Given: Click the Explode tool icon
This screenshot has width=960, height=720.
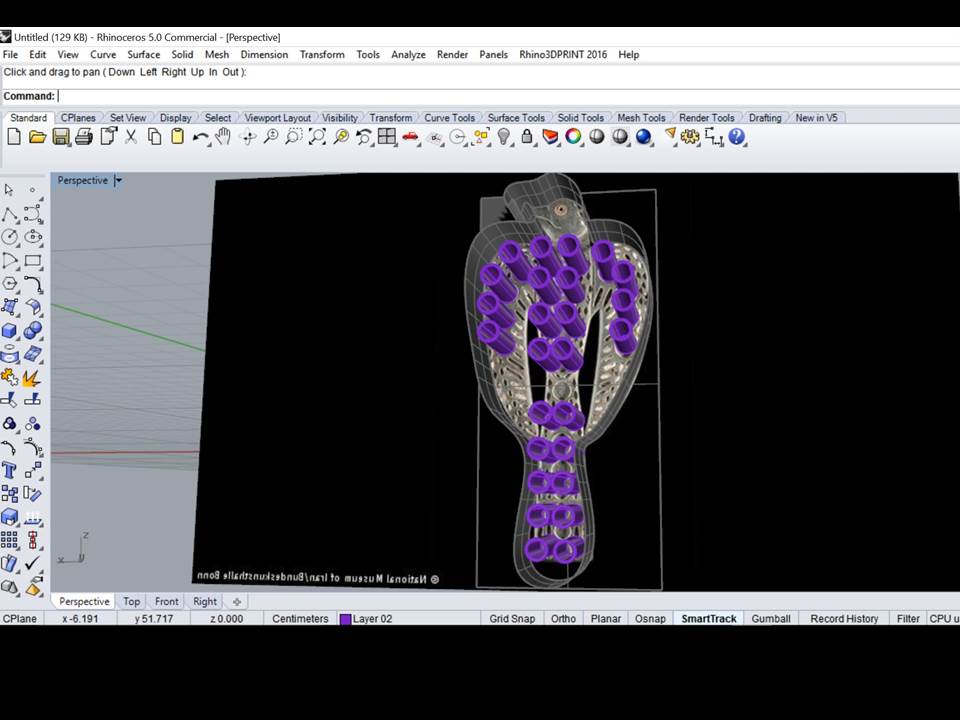Looking at the screenshot, I should [32, 378].
